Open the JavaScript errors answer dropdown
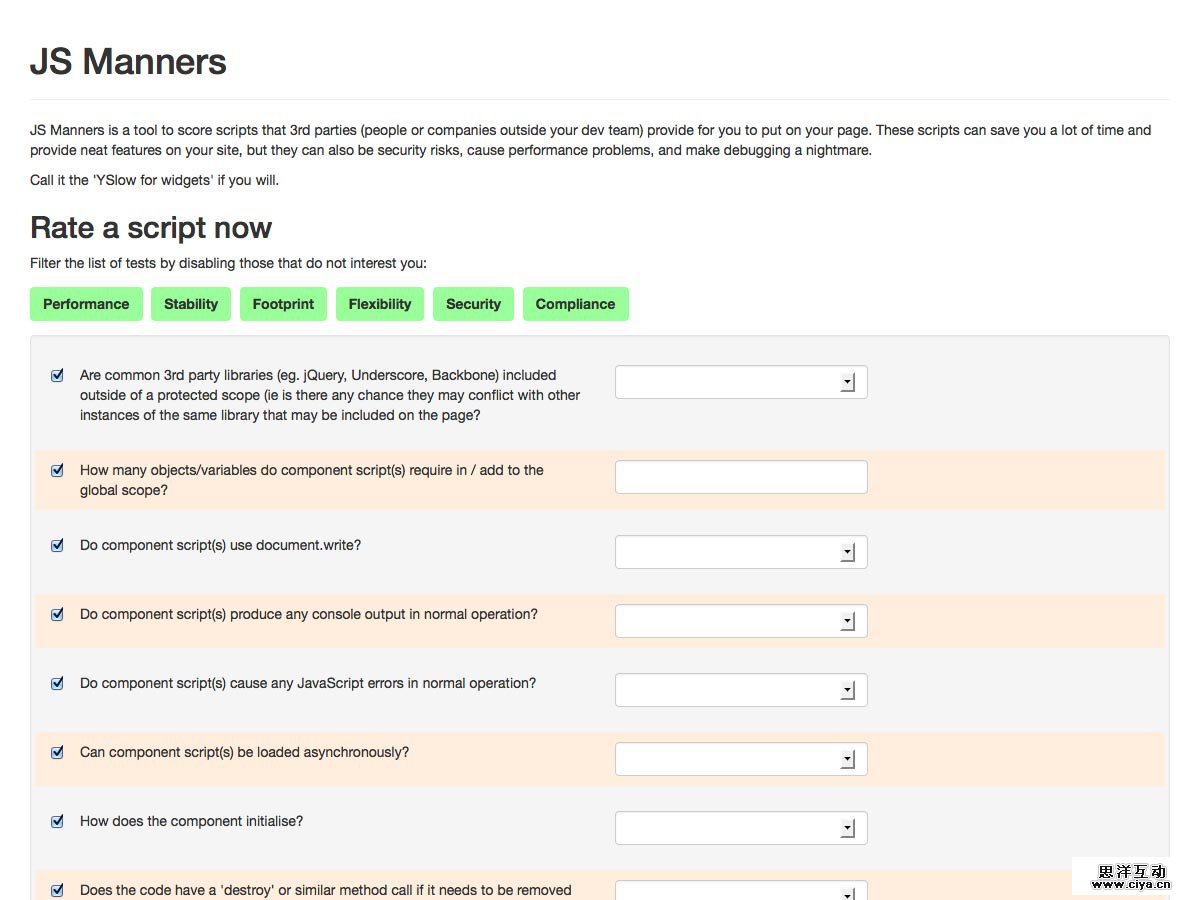 click(x=741, y=690)
